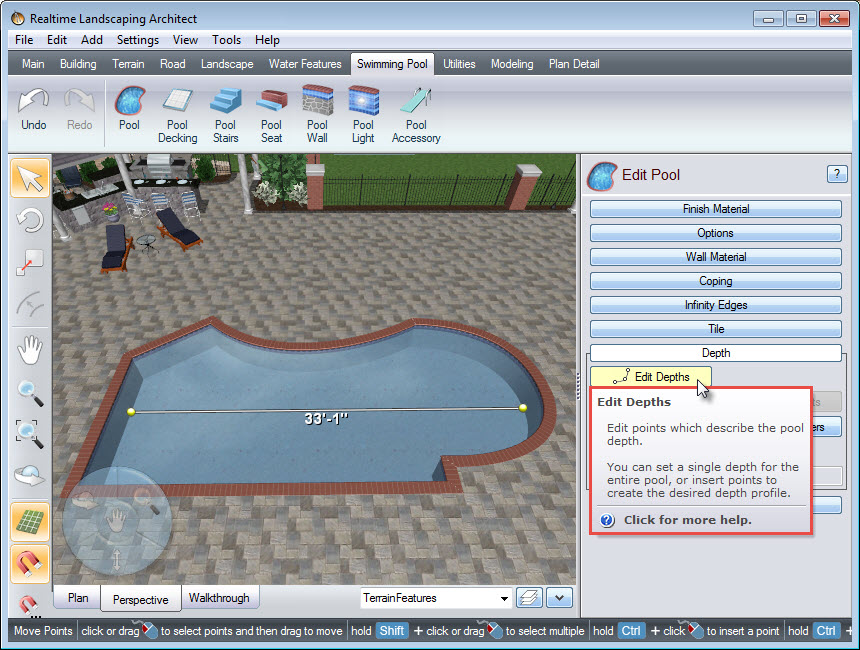The width and height of the screenshot is (860, 650).
Task: Select the arrow selection tool
Action: click(29, 177)
